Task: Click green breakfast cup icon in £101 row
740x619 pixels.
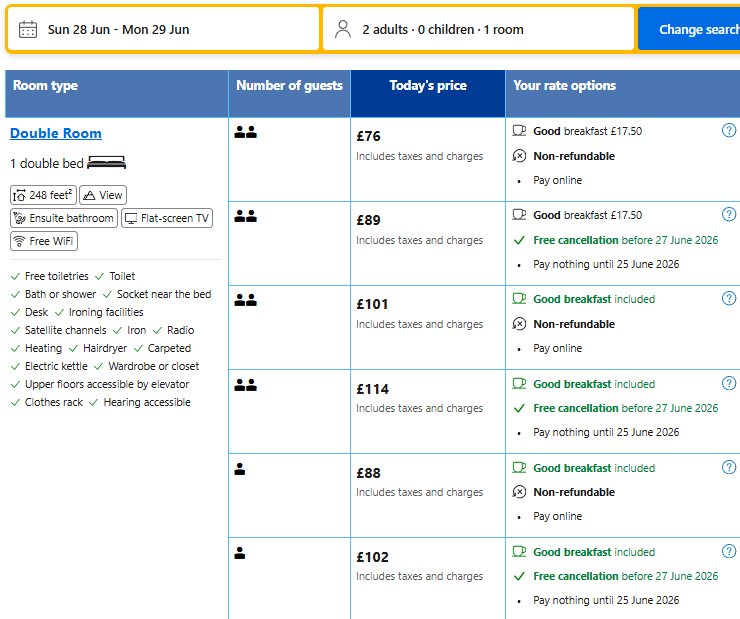Action: tap(519, 299)
